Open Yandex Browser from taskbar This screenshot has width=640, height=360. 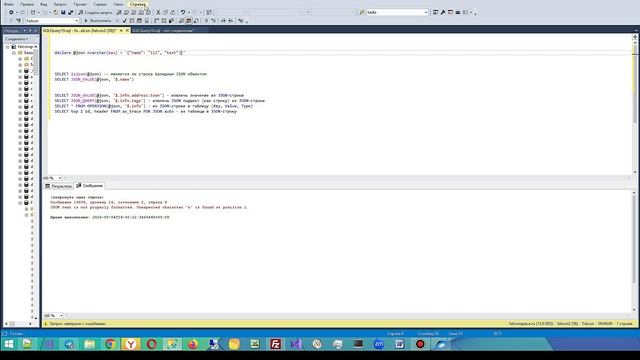pos(131,344)
